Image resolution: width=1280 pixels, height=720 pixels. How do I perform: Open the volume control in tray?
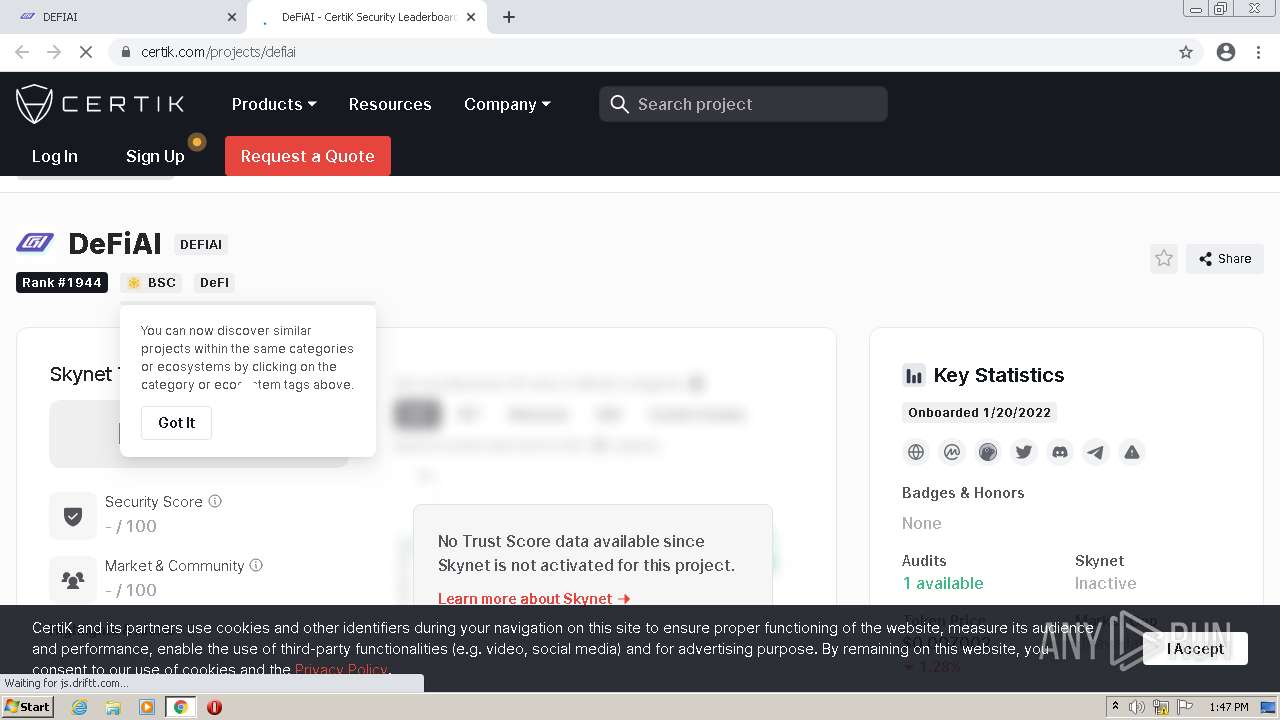click(x=1137, y=707)
